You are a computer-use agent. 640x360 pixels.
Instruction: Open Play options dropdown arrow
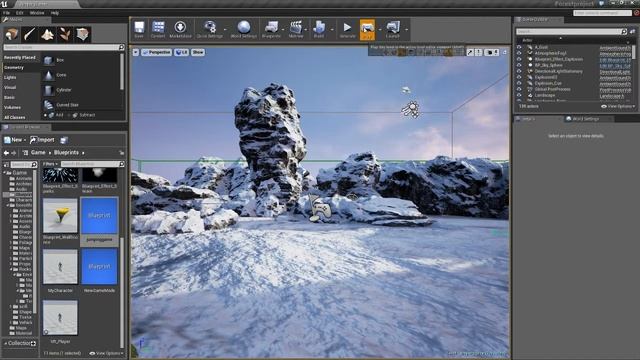(x=379, y=29)
